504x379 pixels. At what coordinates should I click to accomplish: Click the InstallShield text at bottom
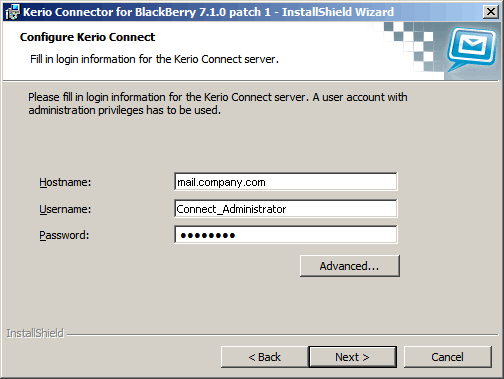tap(35, 333)
